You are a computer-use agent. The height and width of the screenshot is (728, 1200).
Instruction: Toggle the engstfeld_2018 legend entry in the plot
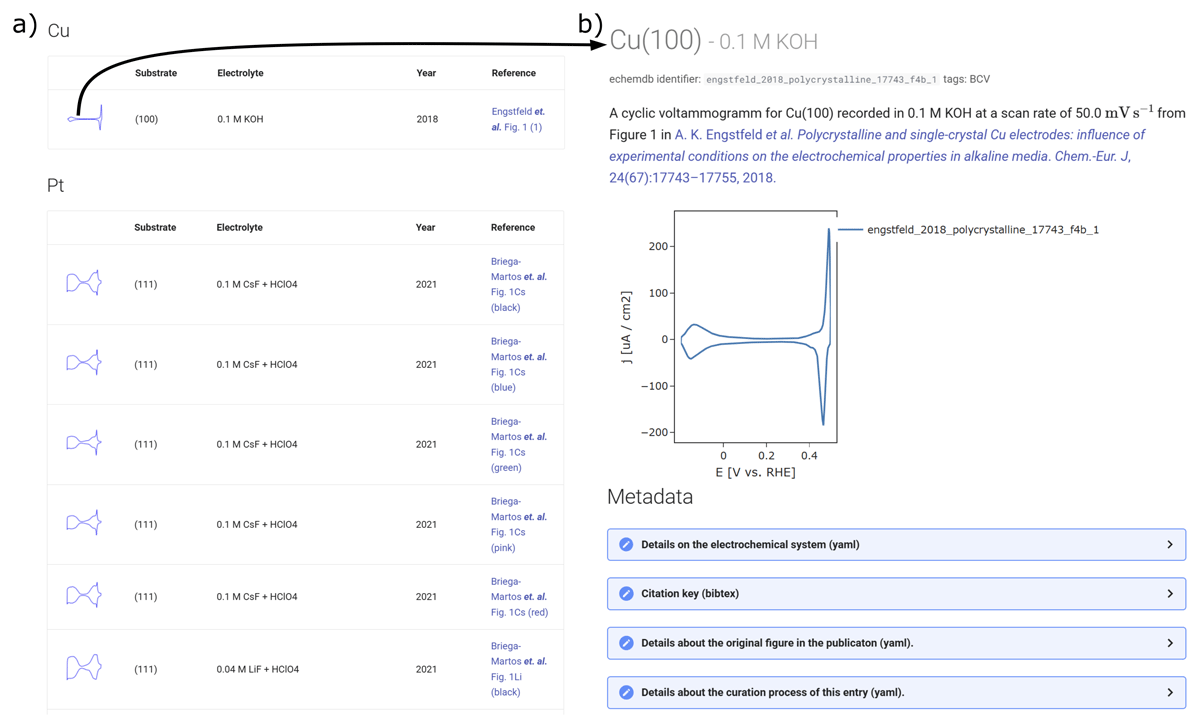click(982, 230)
